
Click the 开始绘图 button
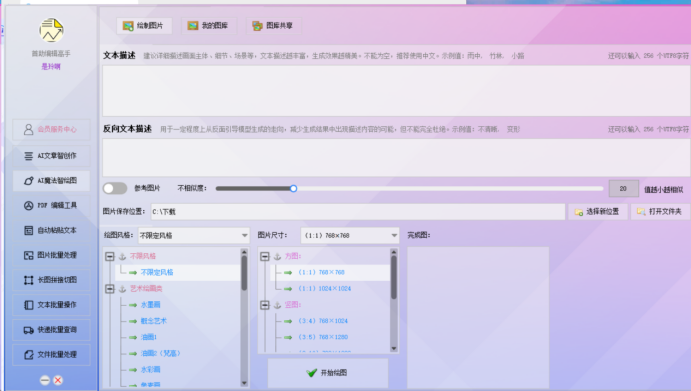click(328, 373)
